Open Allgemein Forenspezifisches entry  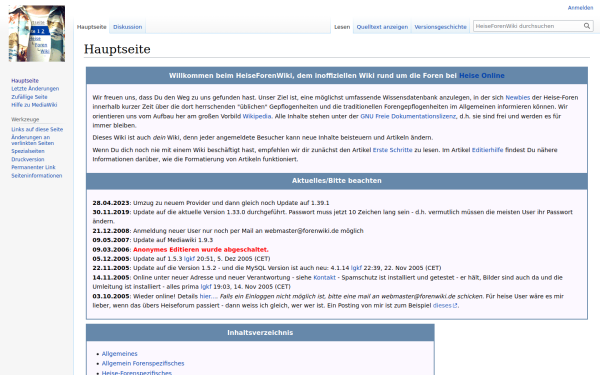click(143, 364)
